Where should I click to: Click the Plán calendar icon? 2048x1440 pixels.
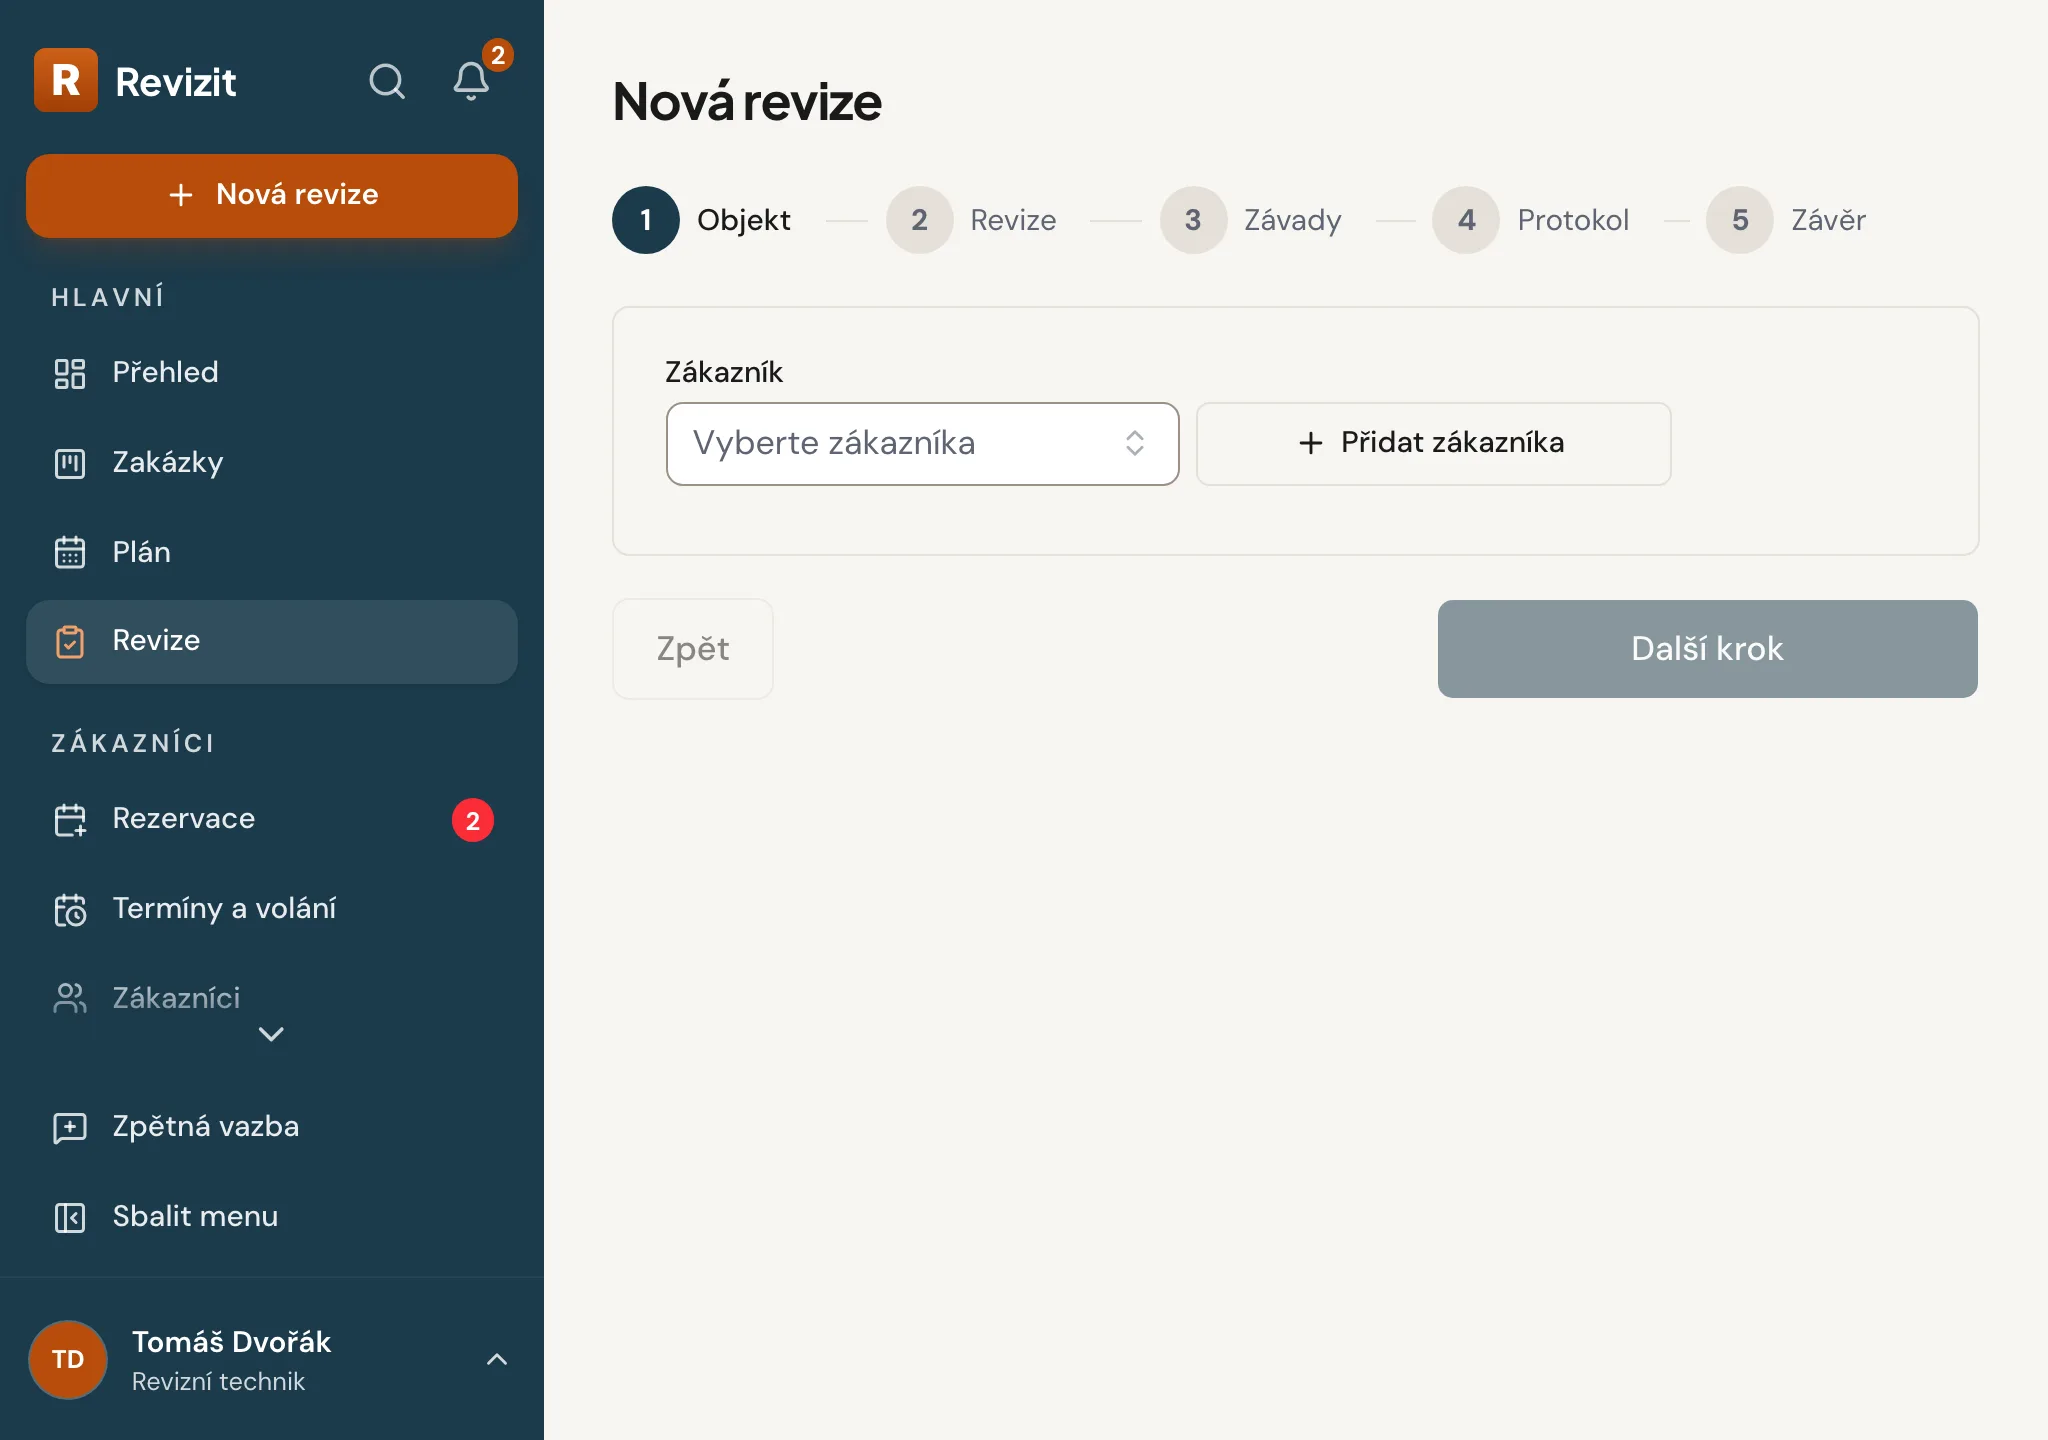(x=70, y=552)
